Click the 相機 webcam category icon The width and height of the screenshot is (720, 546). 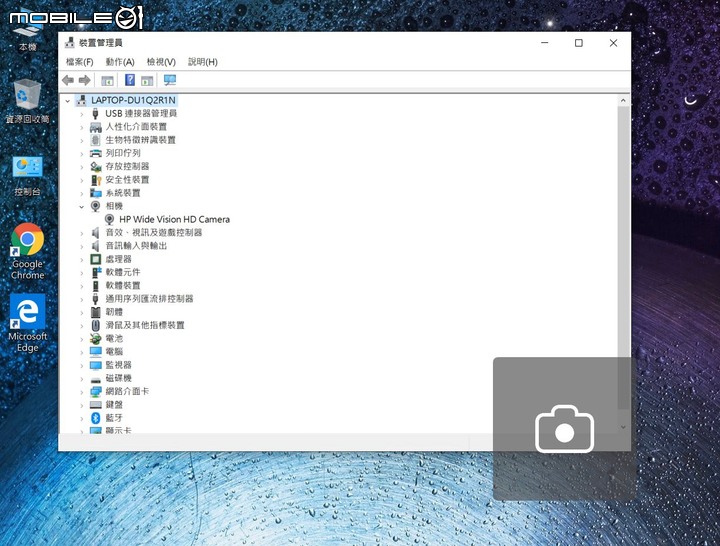coord(96,206)
